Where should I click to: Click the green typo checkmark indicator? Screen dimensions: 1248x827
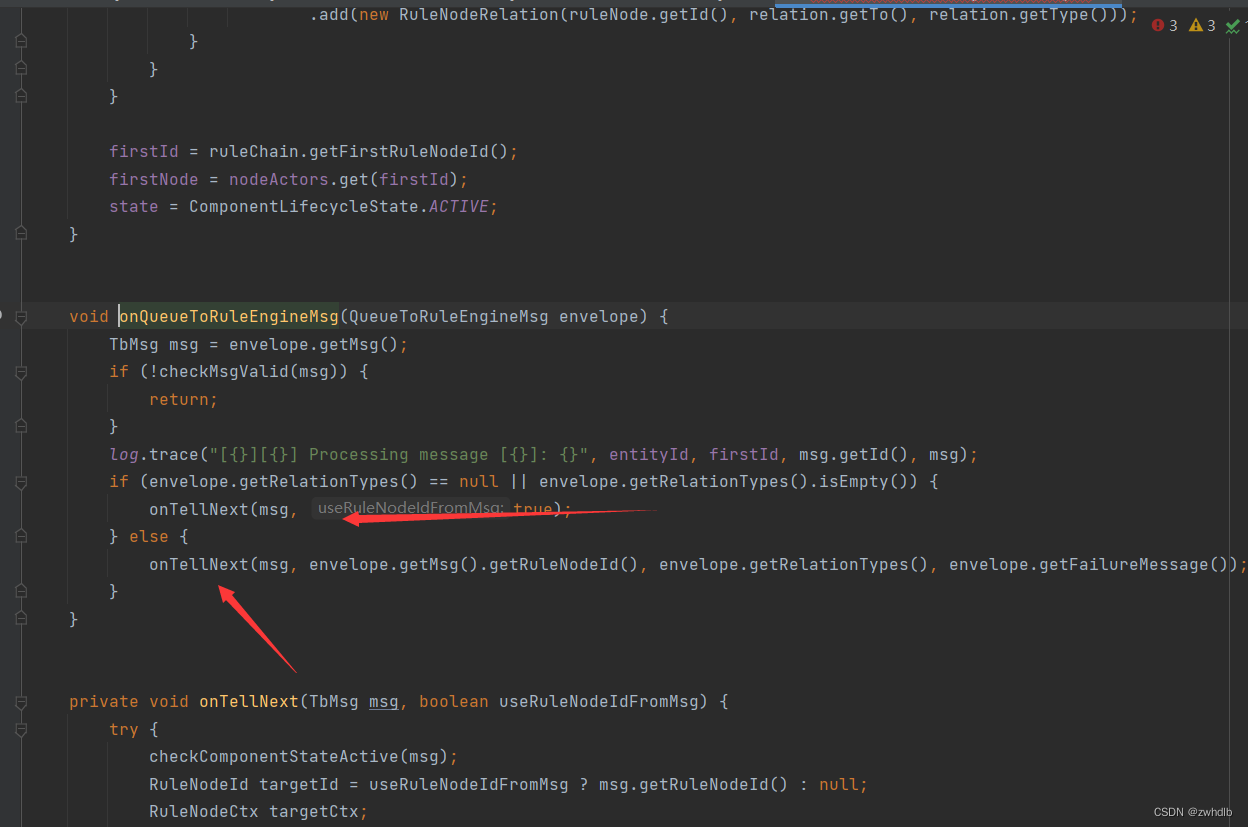(x=1233, y=26)
